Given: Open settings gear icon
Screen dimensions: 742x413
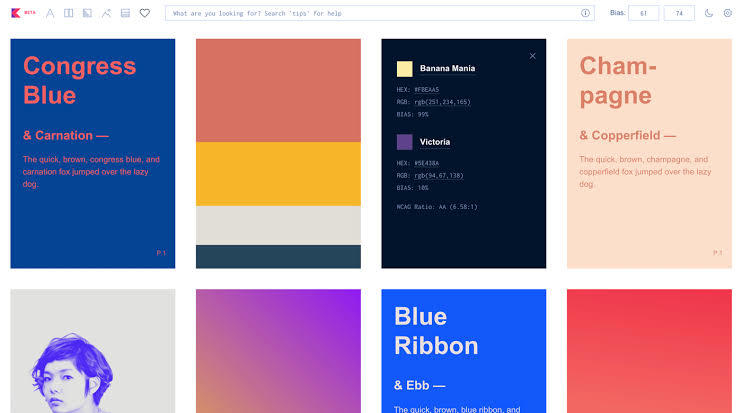Looking at the screenshot, I should (727, 13).
